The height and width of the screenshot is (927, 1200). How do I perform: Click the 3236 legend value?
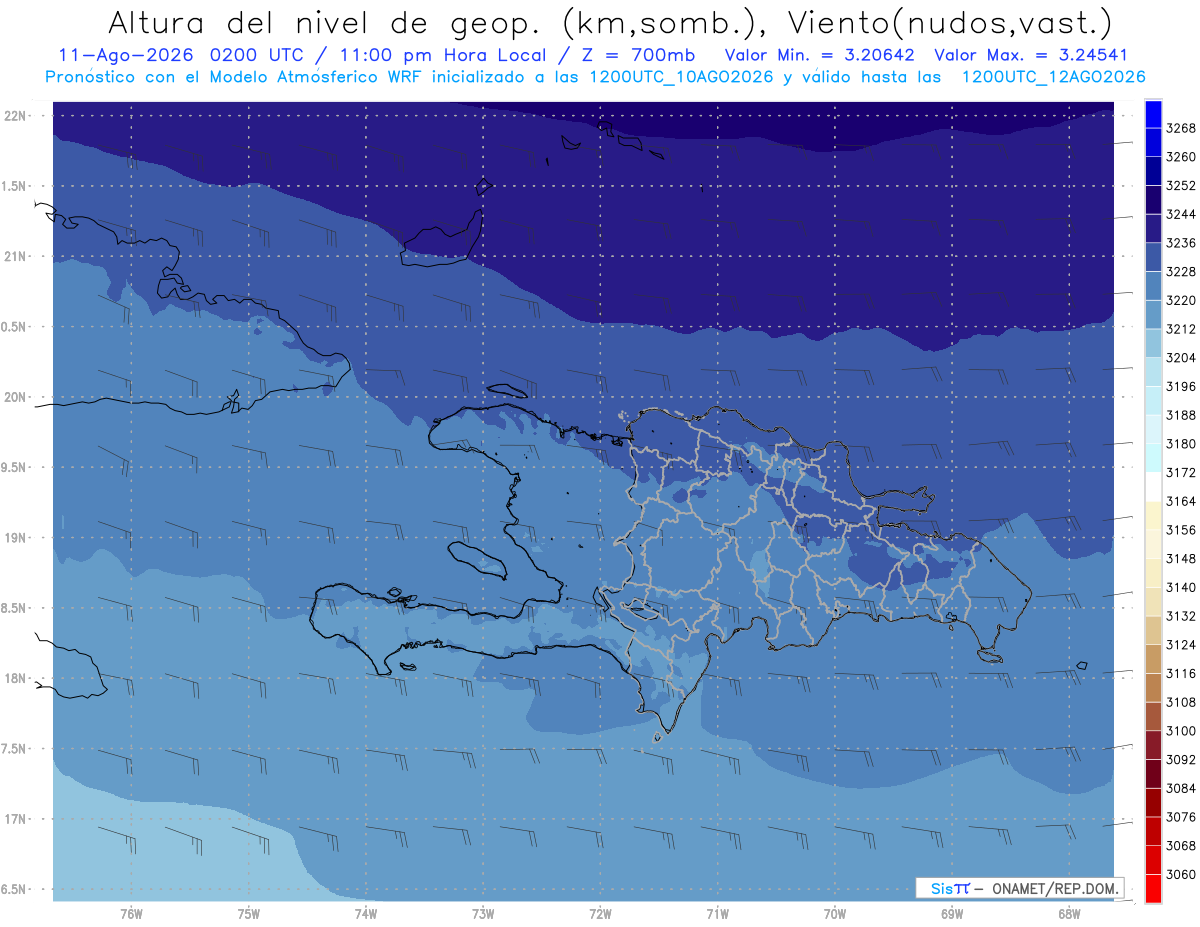coord(1181,243)
